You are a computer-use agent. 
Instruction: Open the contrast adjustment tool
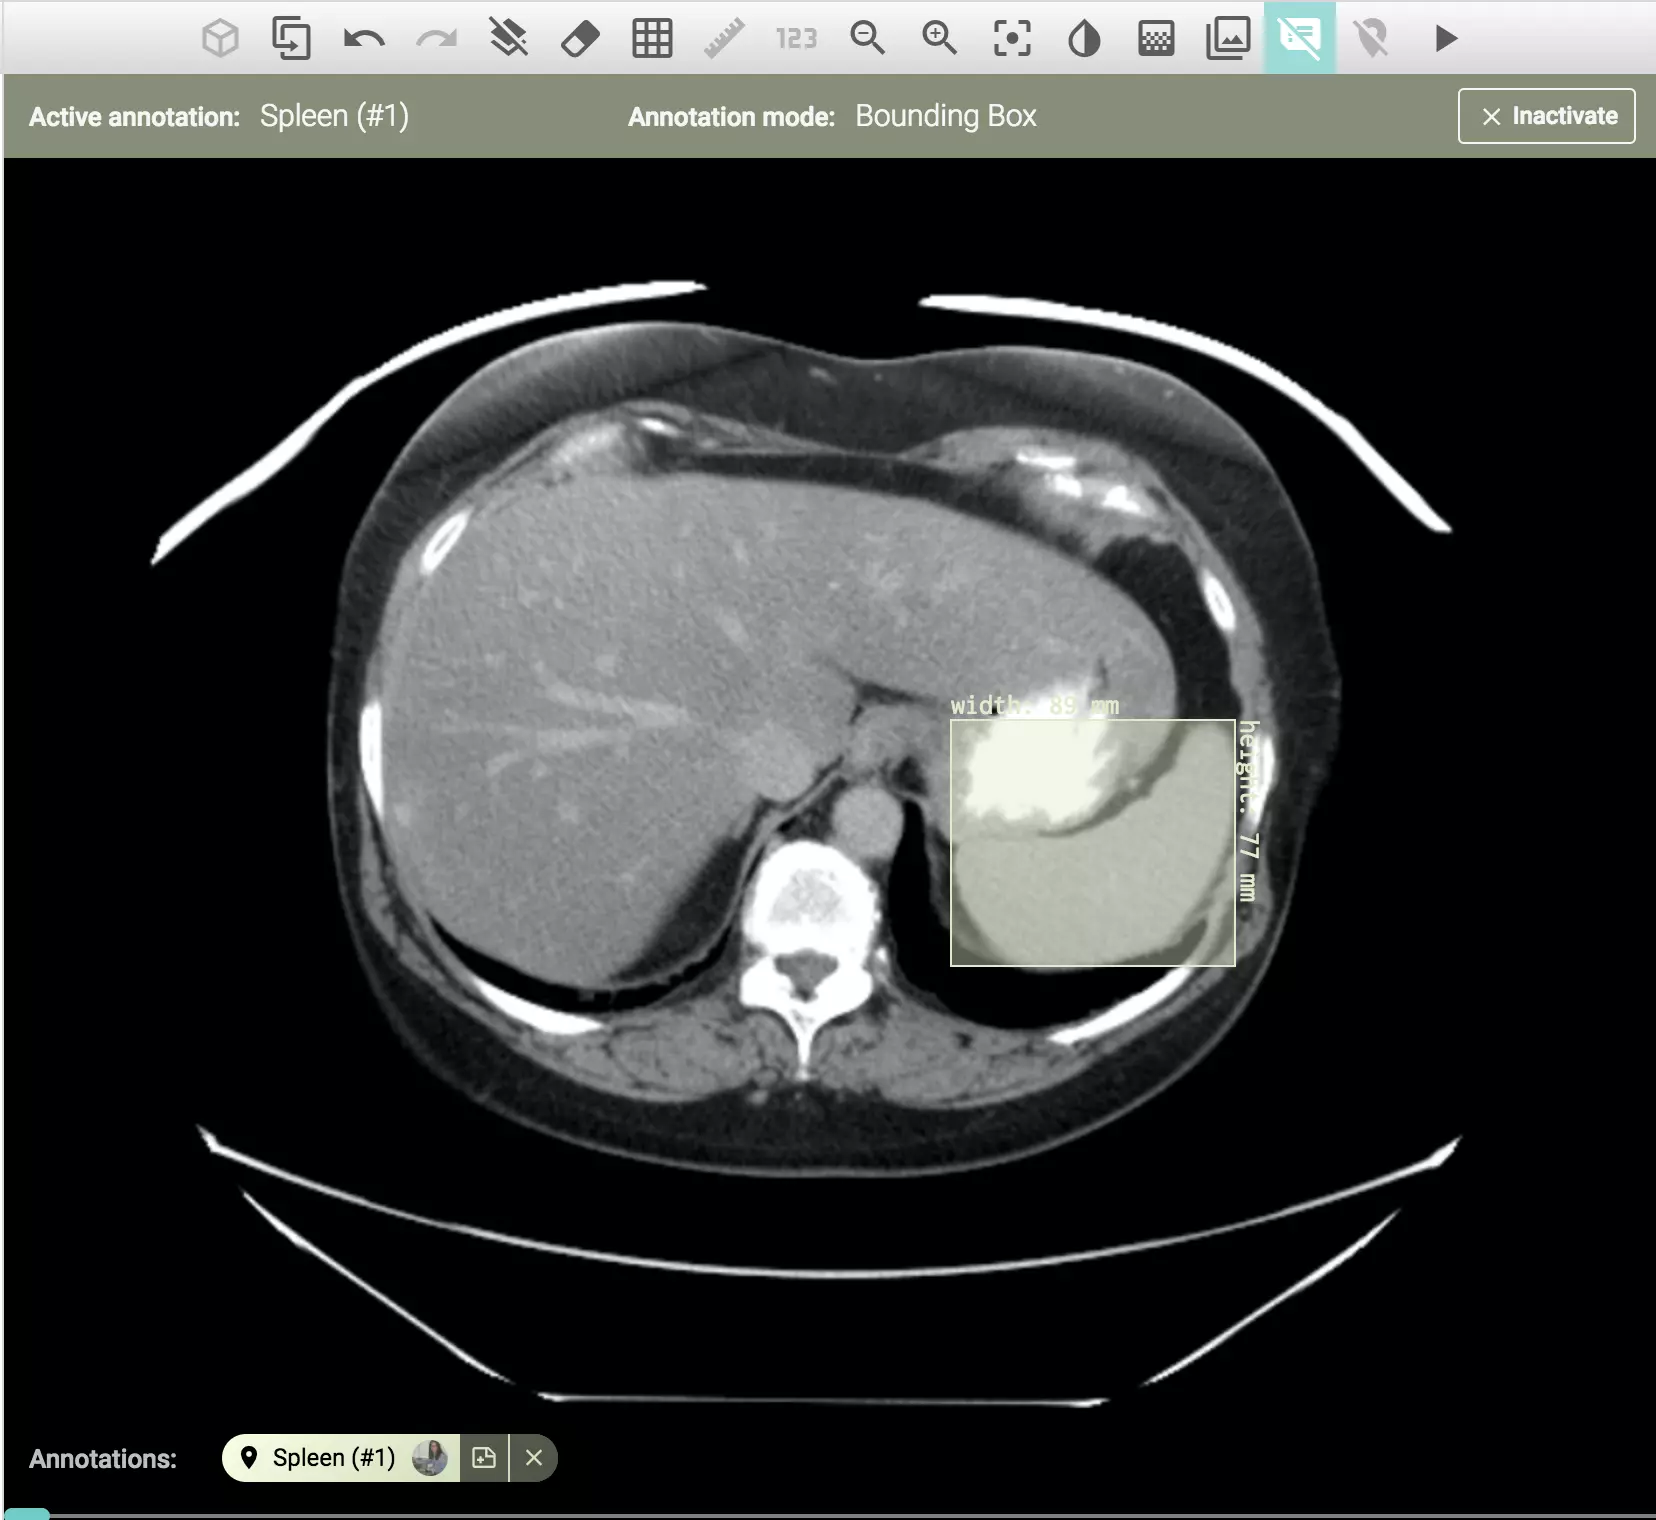[1084, 39]
